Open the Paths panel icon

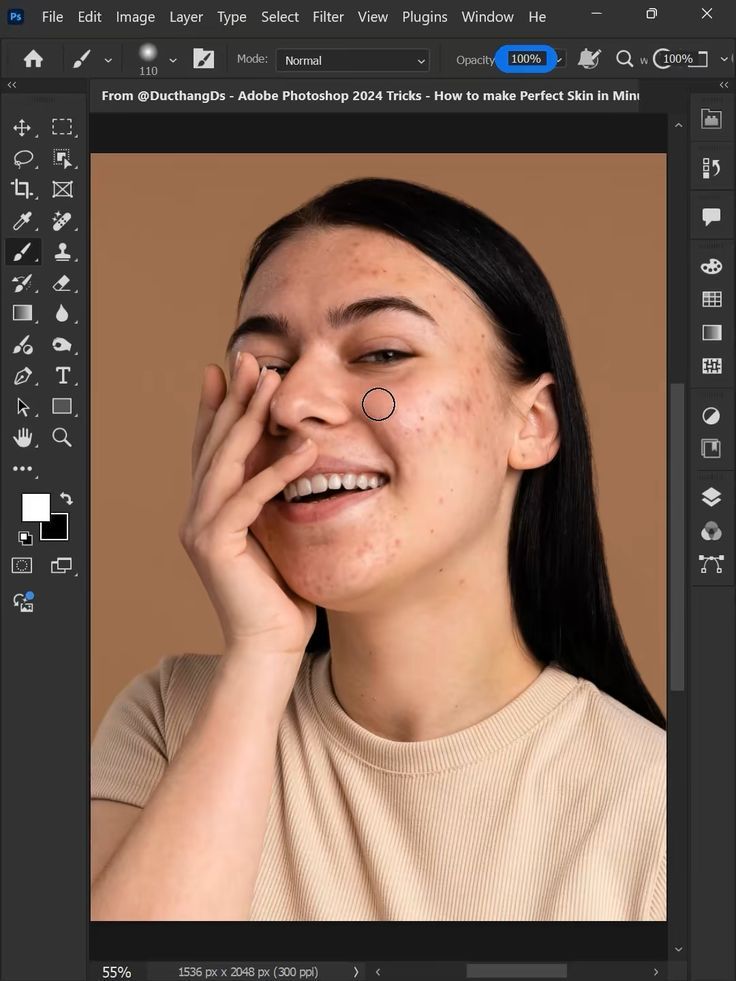[x=712, y=564]
